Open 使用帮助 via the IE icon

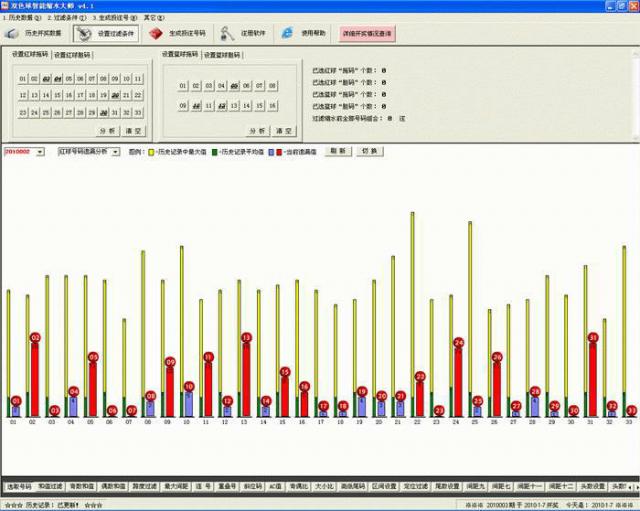pyautogui.click(x=288, y=33)
